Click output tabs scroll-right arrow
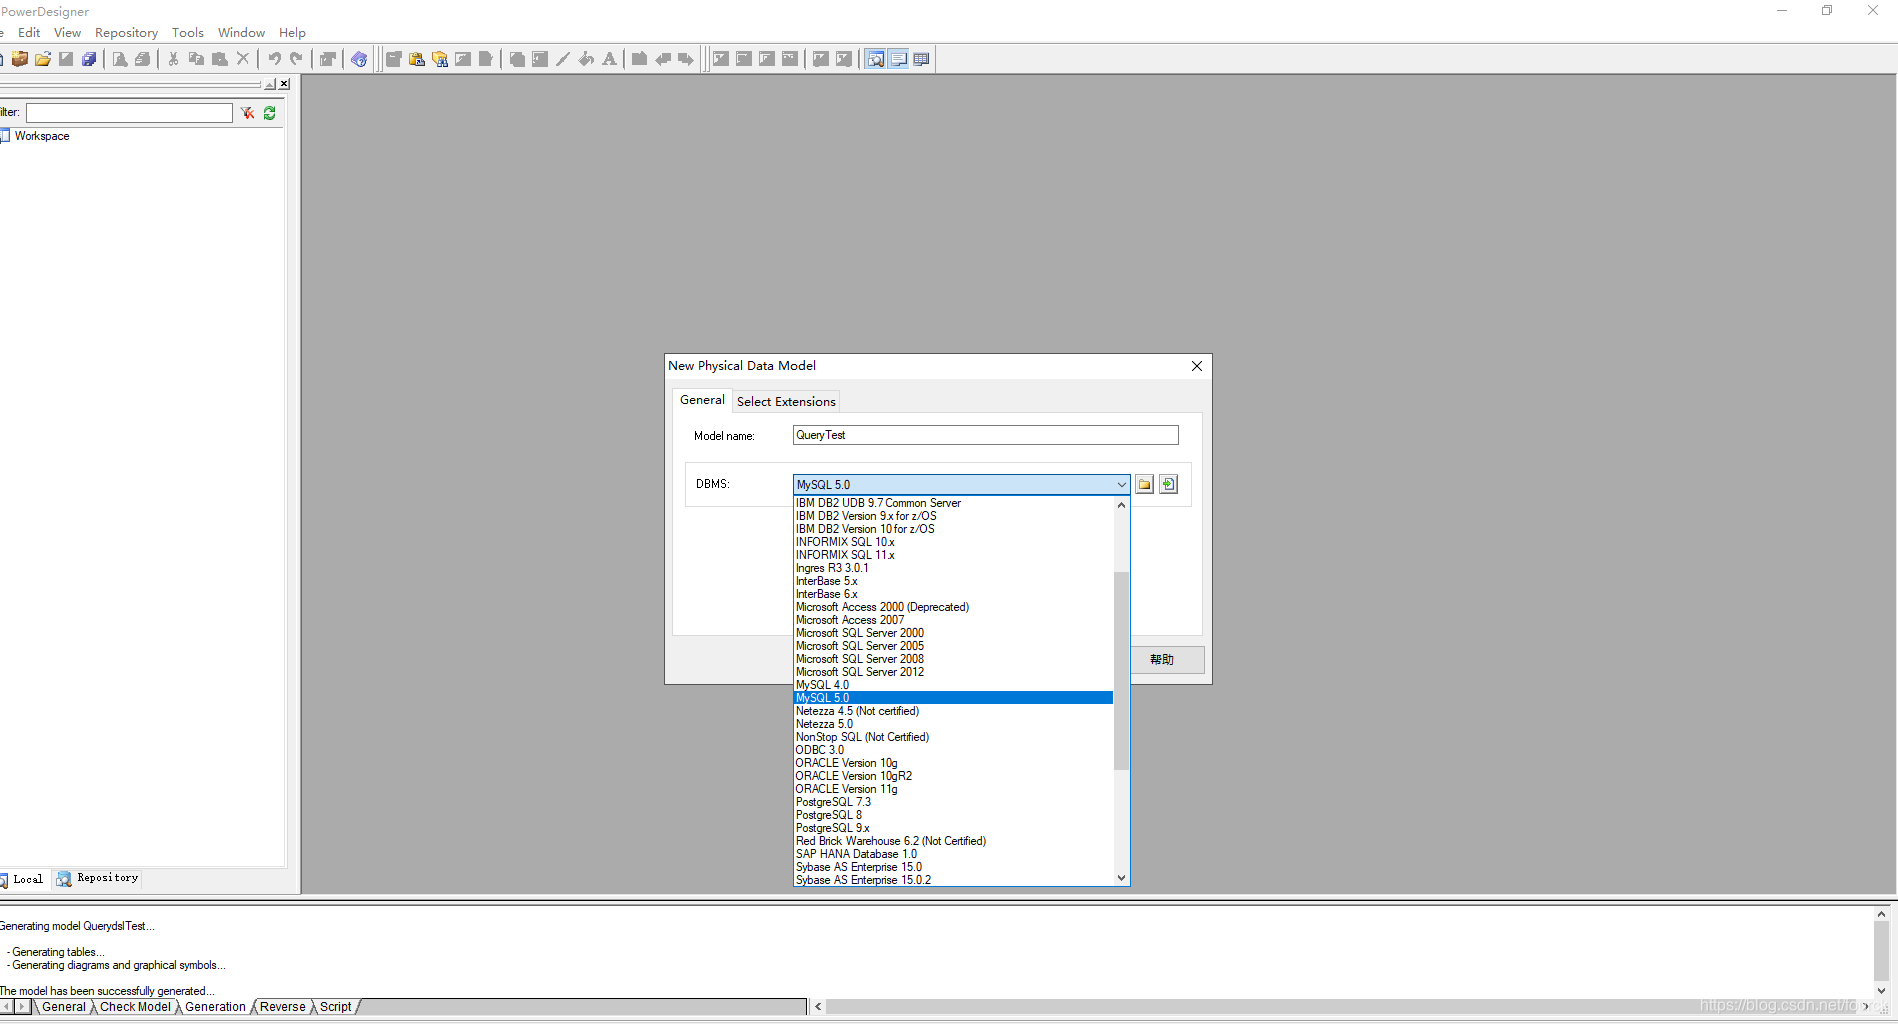This screenshot has width=1898, height=1024. 23,1007
